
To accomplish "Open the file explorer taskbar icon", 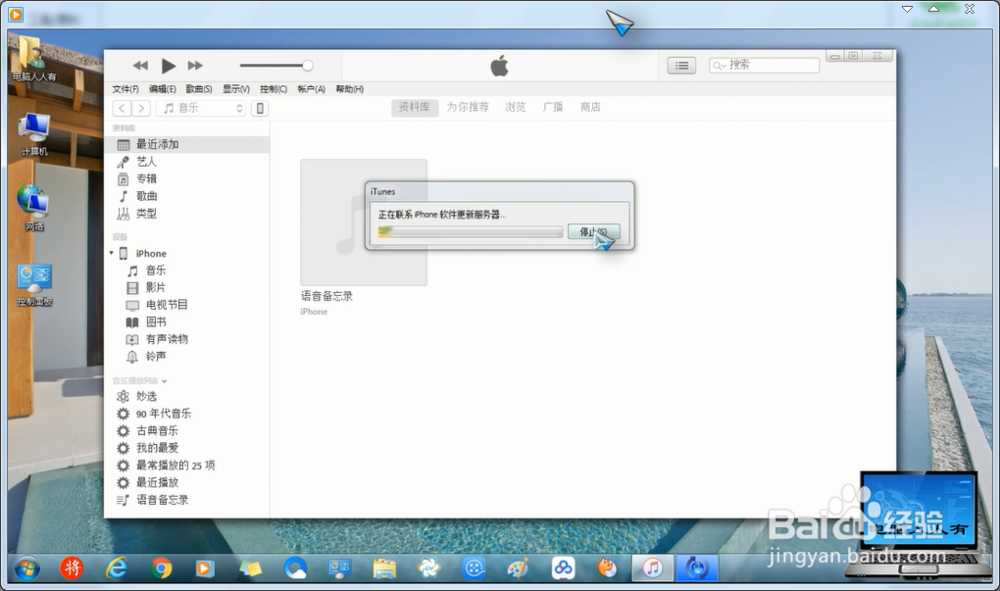I will click(384, 568).
